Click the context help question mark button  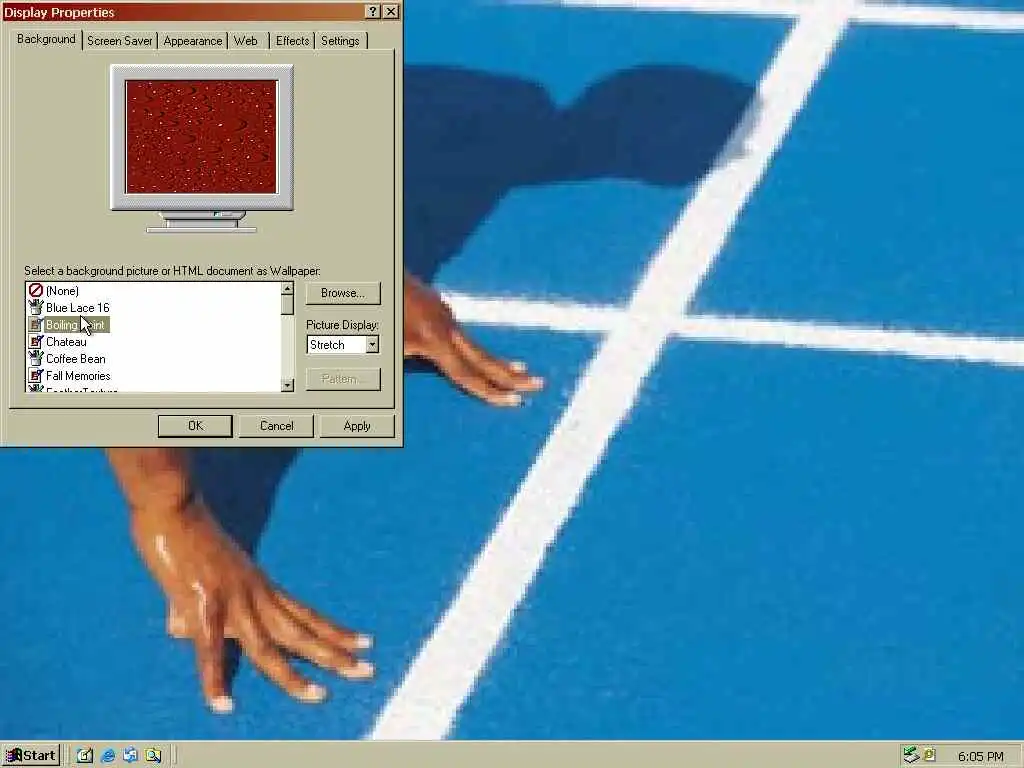point(372,12)
